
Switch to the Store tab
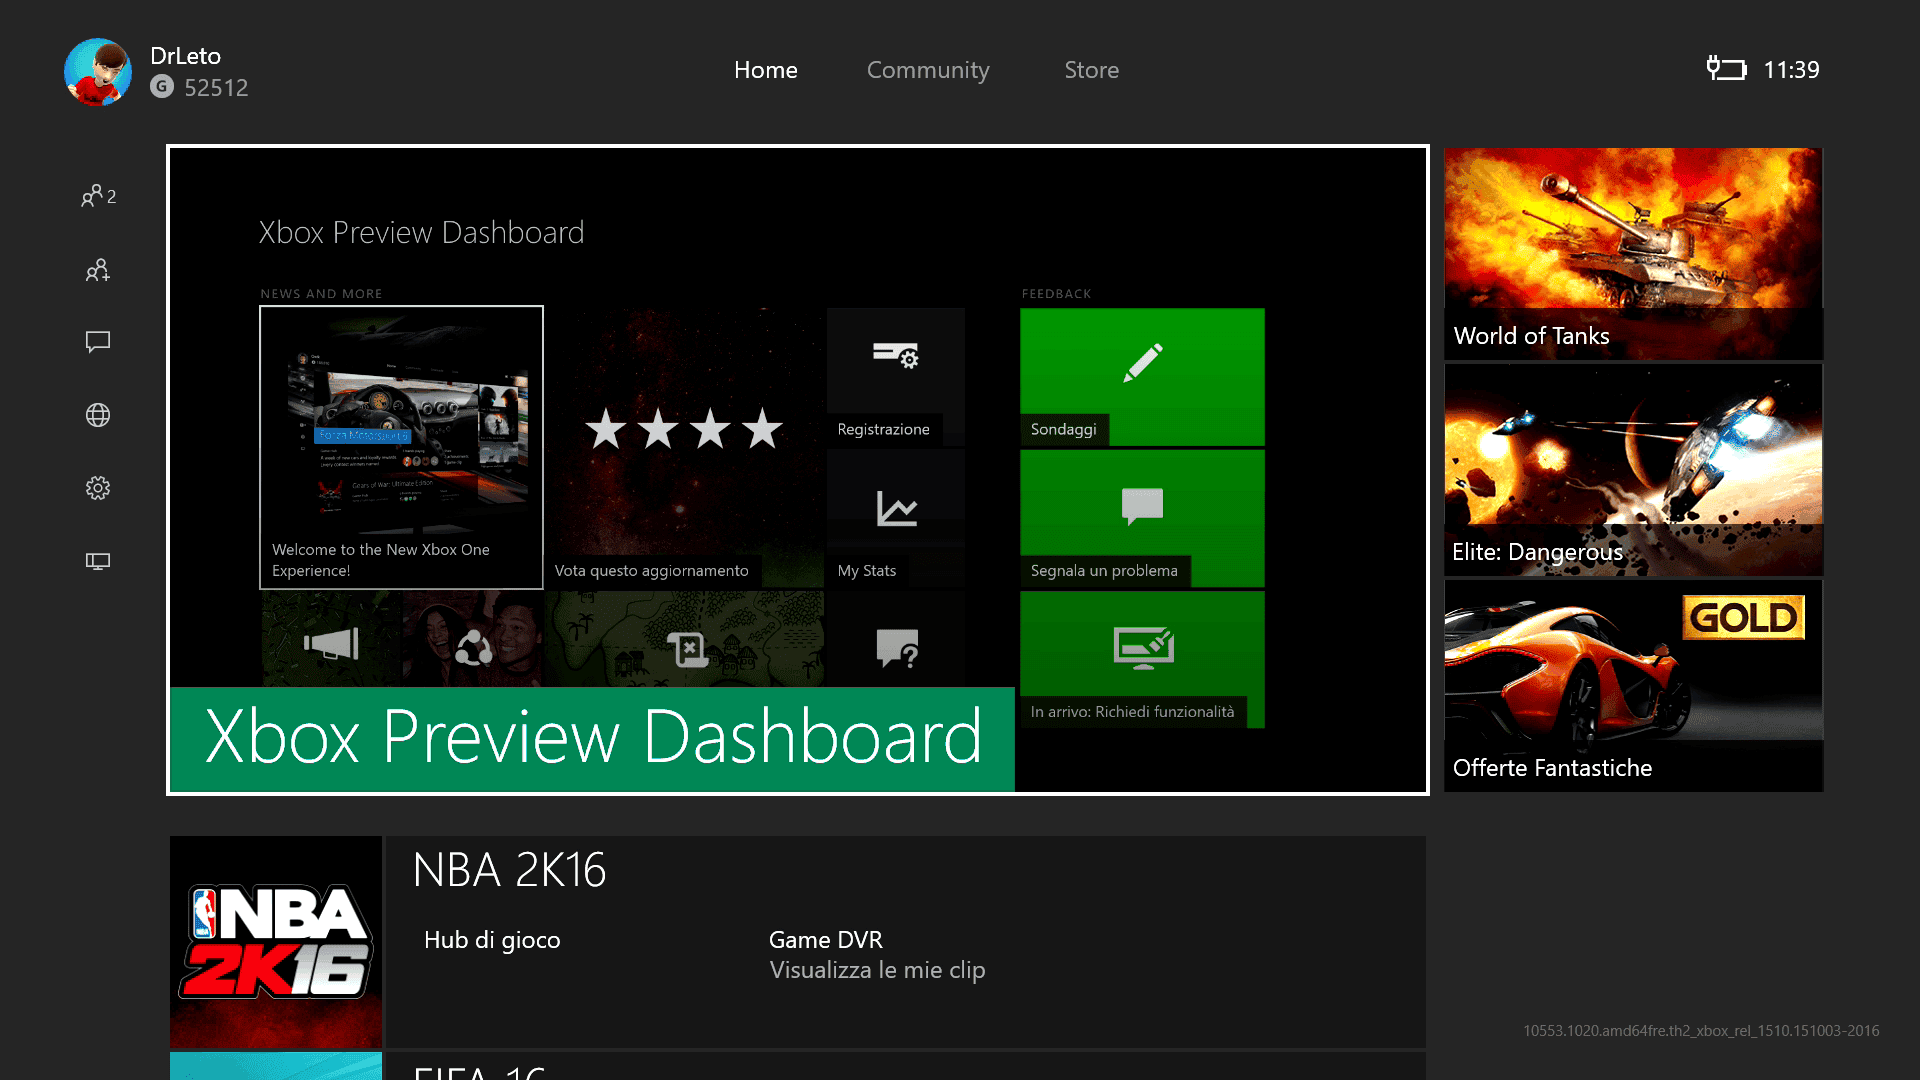coord(1092,70)
